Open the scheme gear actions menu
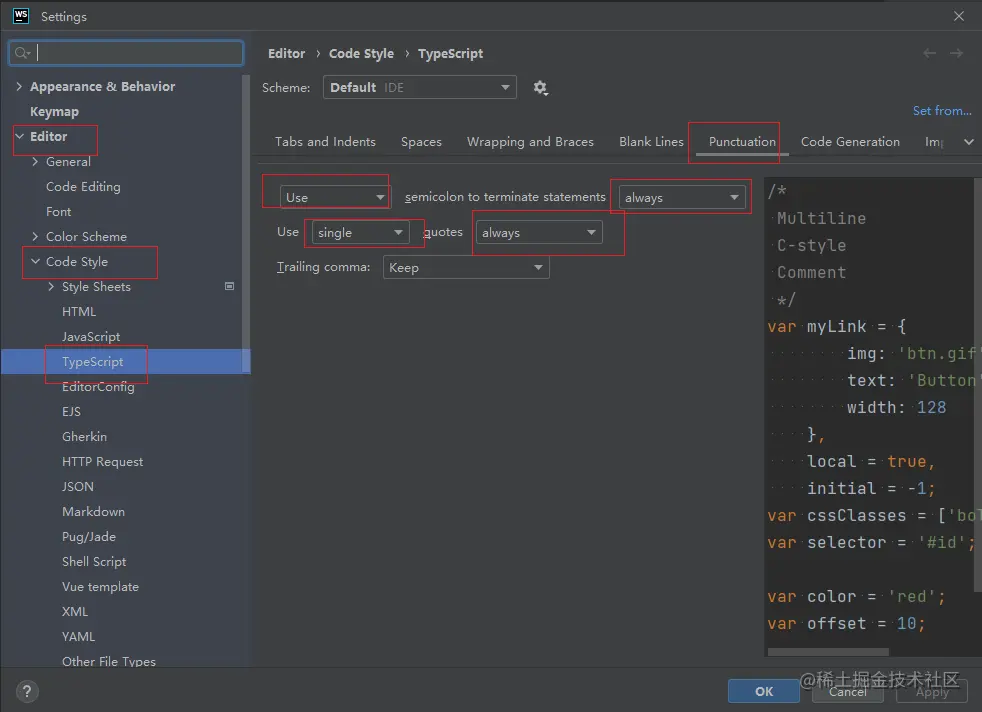The image size is (982, 712). 540,88
